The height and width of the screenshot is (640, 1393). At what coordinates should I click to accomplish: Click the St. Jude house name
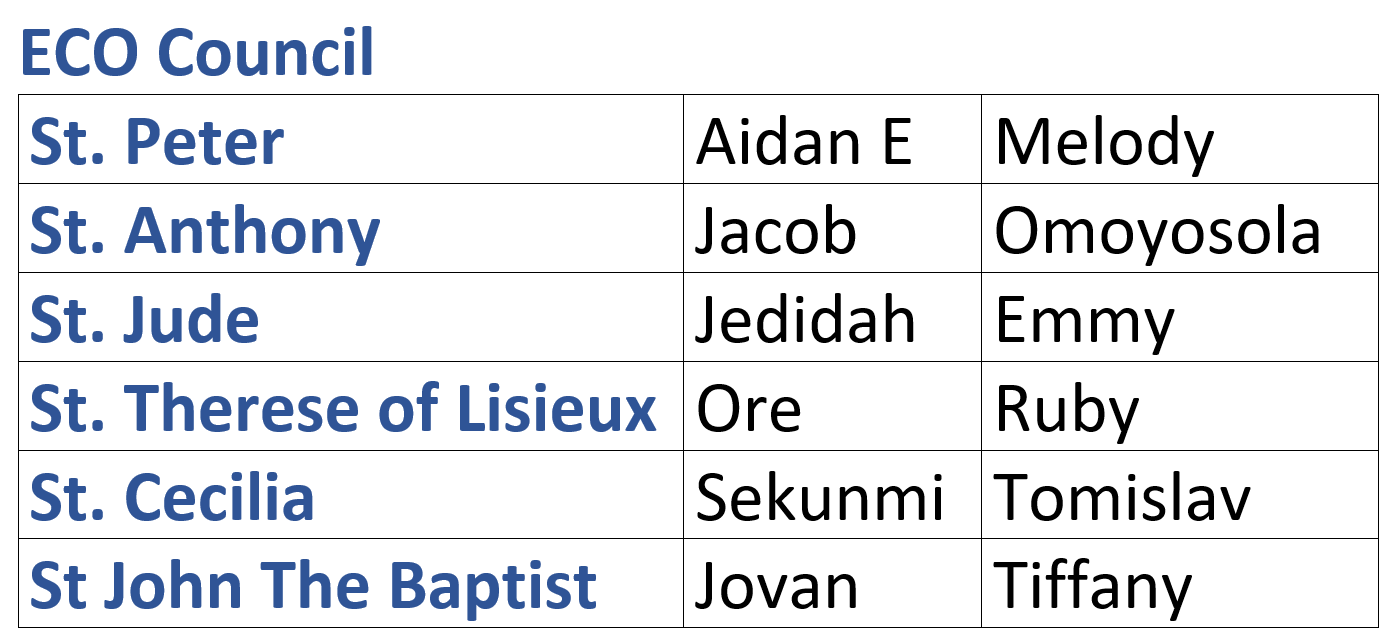145,320
